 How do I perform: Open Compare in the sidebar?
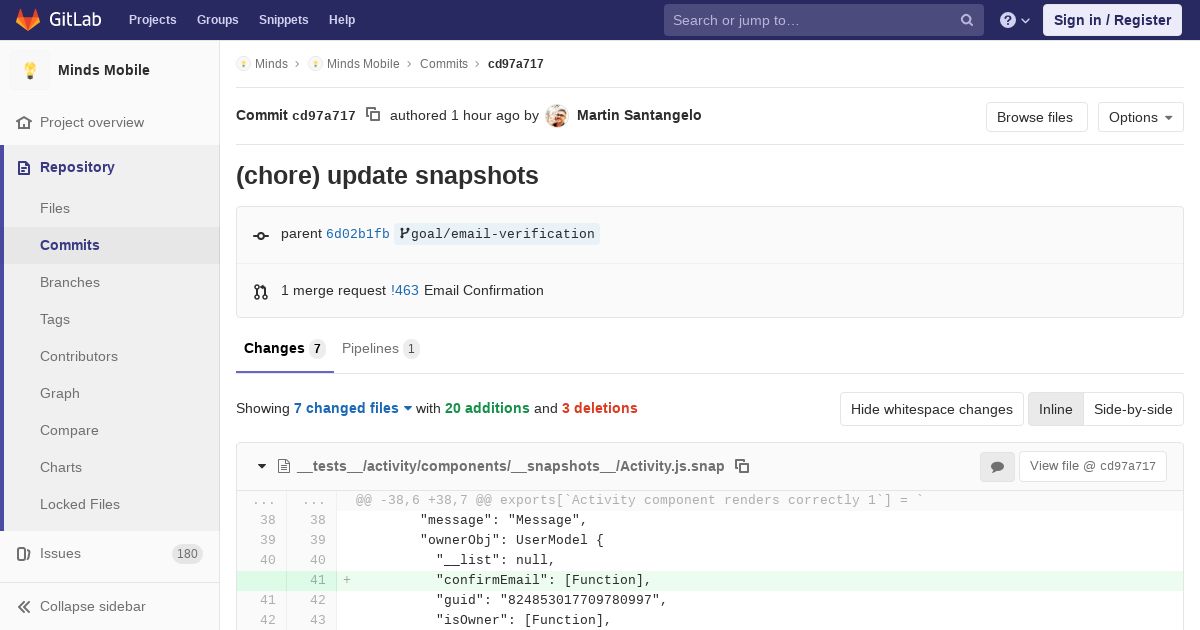click(69, 430)
